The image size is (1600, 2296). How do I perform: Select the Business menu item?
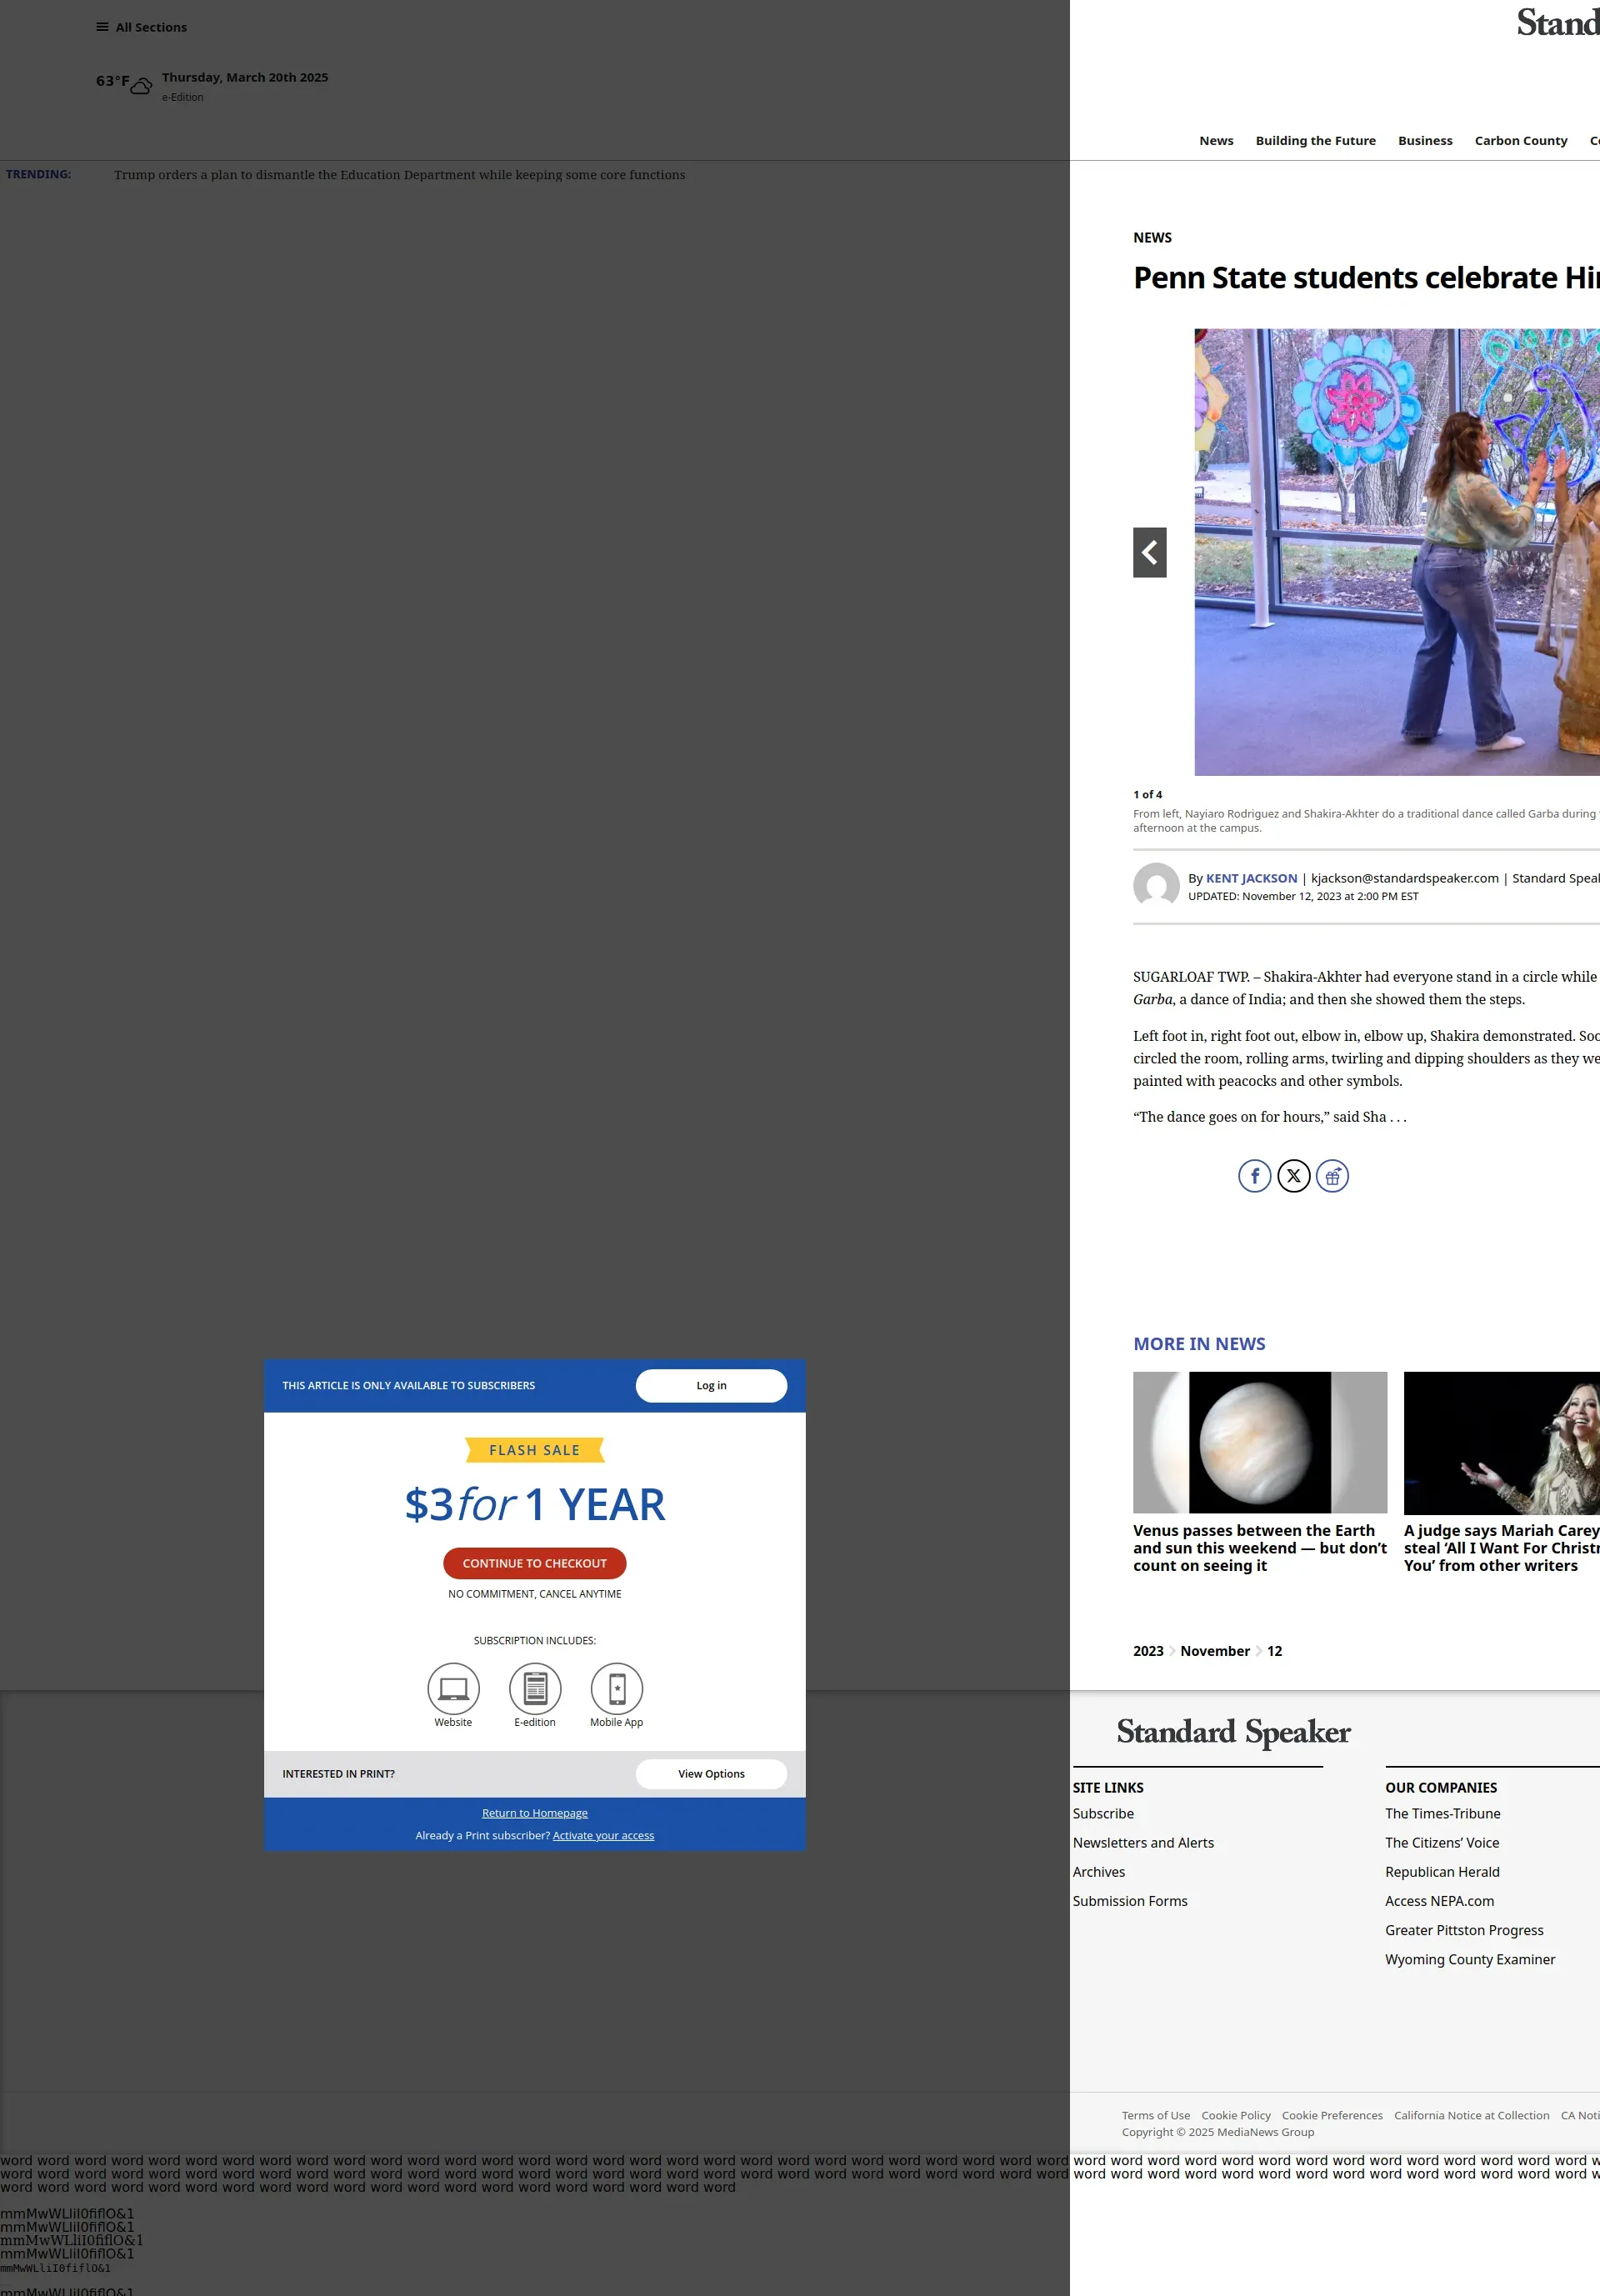point(1425,141)
